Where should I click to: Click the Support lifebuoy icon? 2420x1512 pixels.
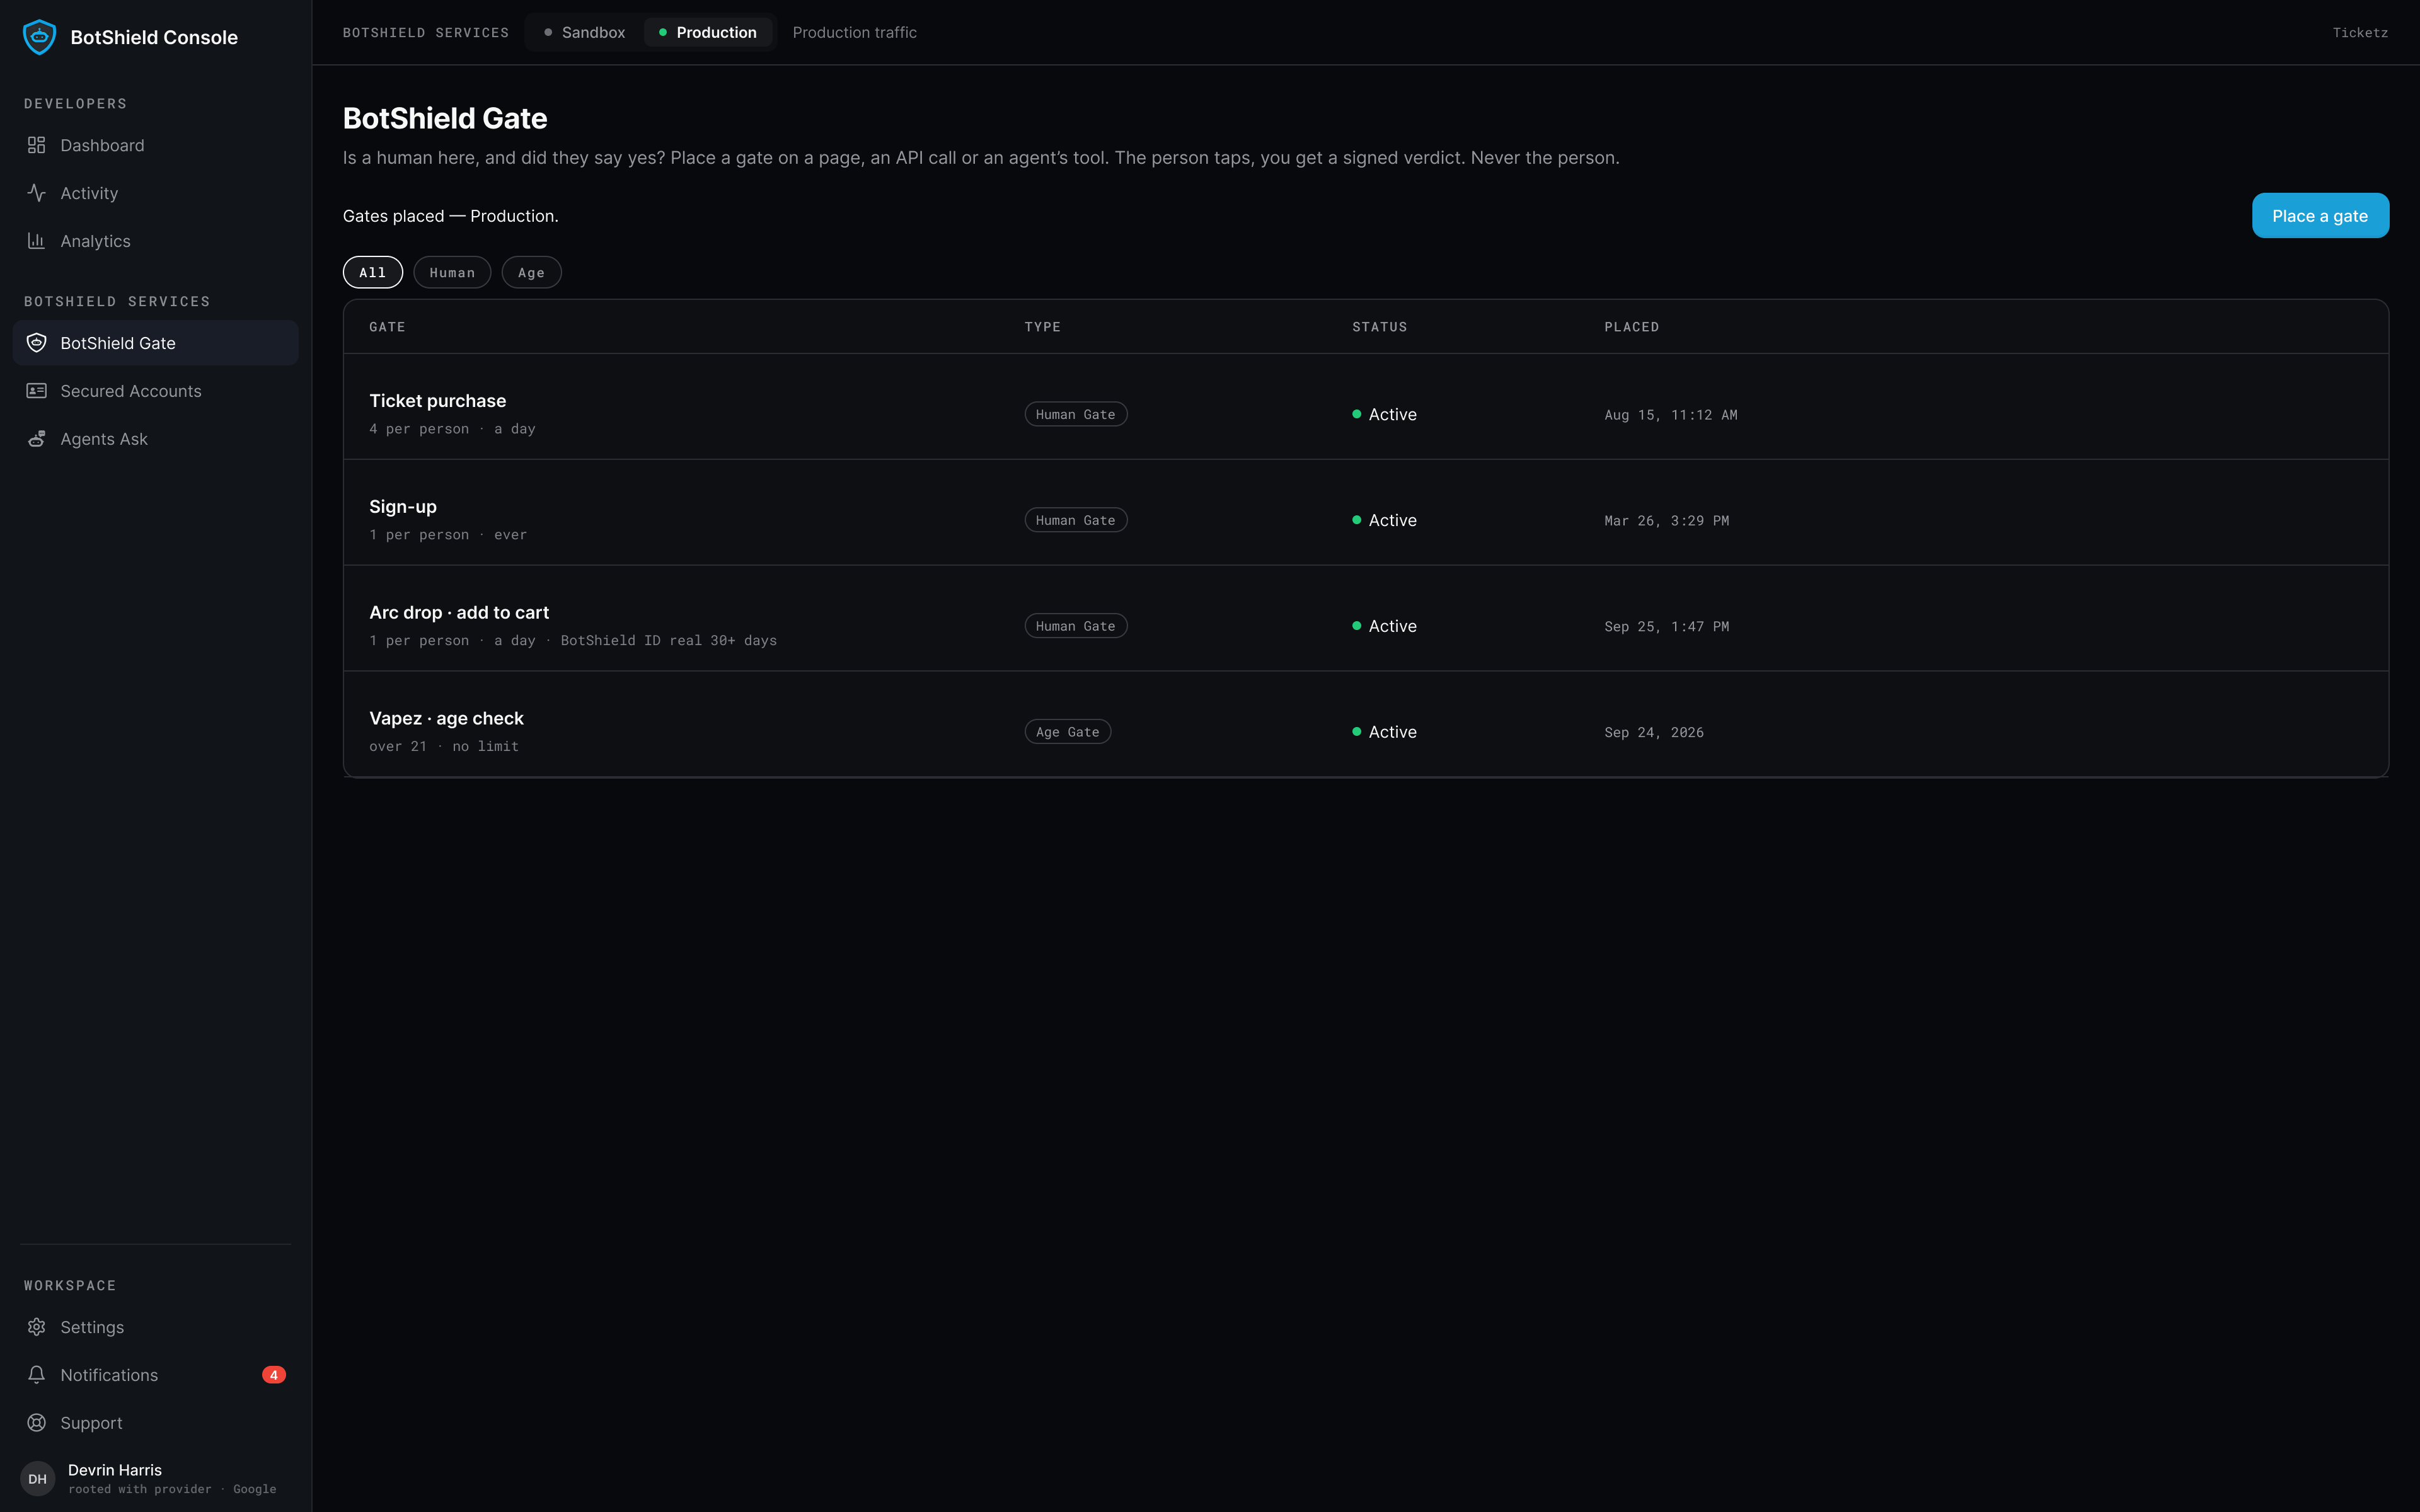37,1423
